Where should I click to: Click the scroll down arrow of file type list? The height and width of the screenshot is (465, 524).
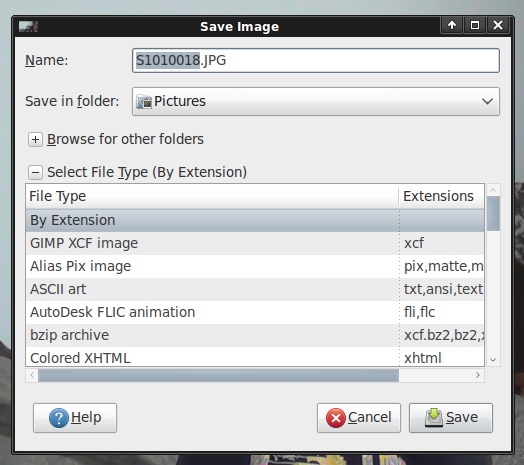[493, 360]
